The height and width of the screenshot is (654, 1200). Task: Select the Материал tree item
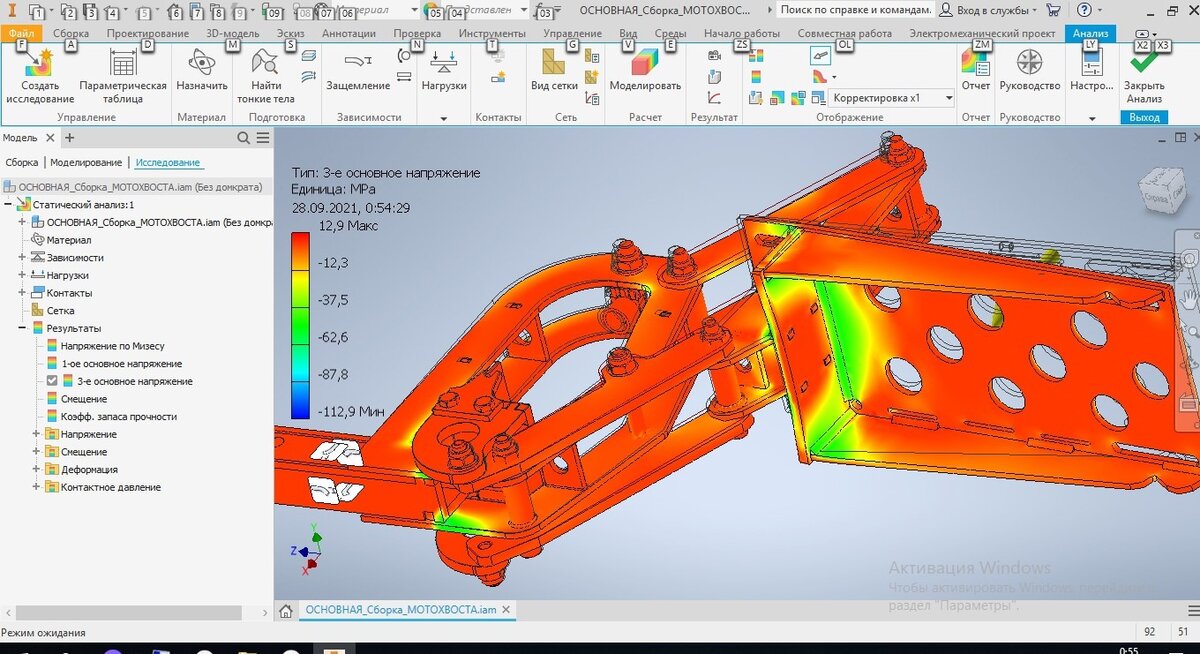click(68, 240)
